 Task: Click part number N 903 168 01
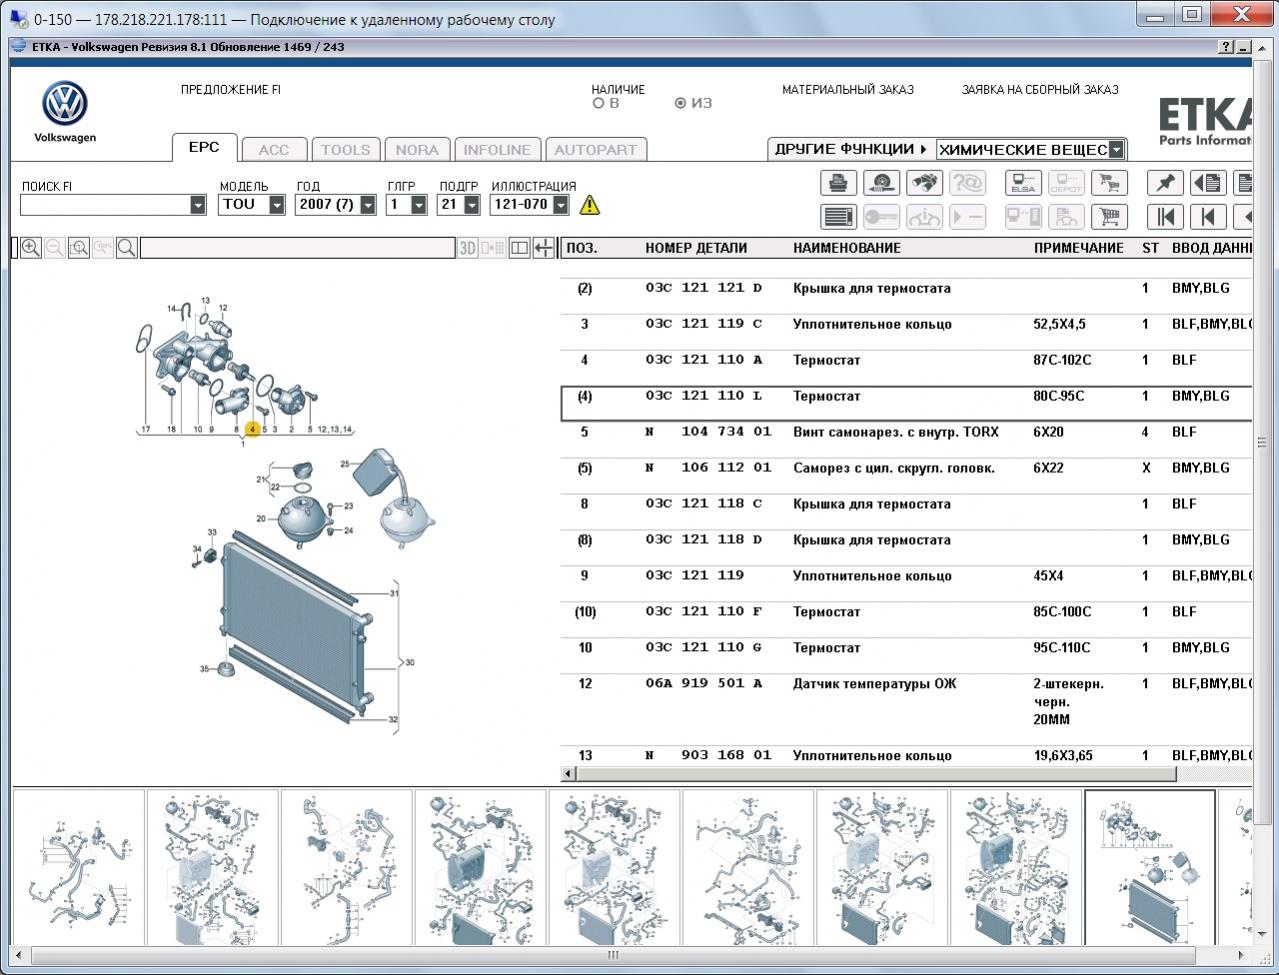coord(709,755)
